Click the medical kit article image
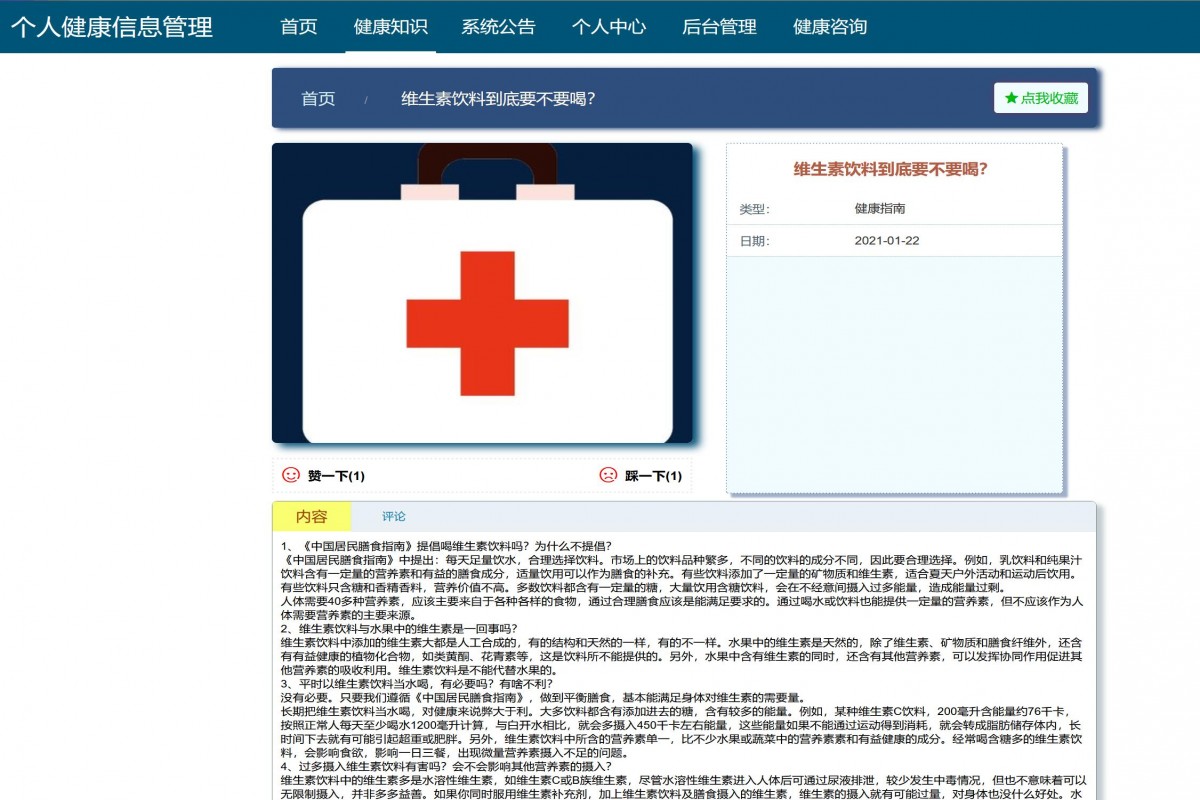1200x800 pixels. coord(483,295)
